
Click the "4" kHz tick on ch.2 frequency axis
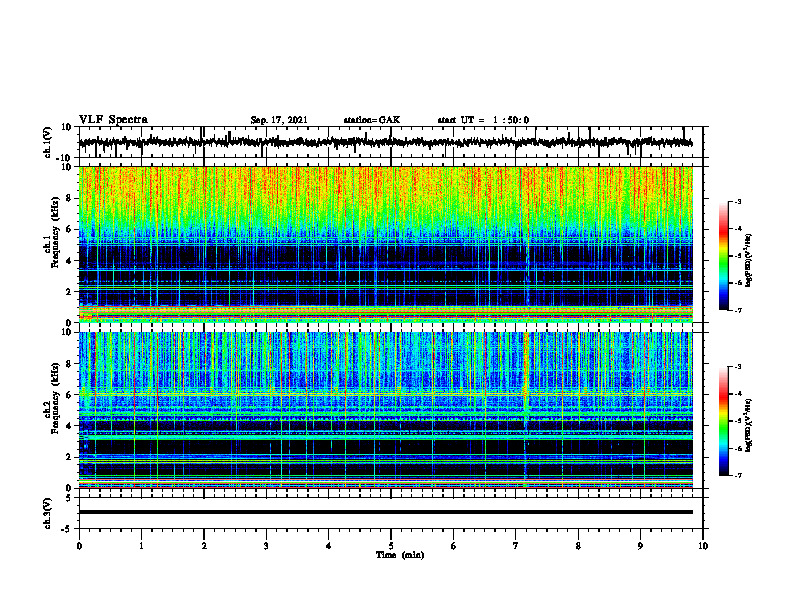pyautogui.click(x=69, y=426)
